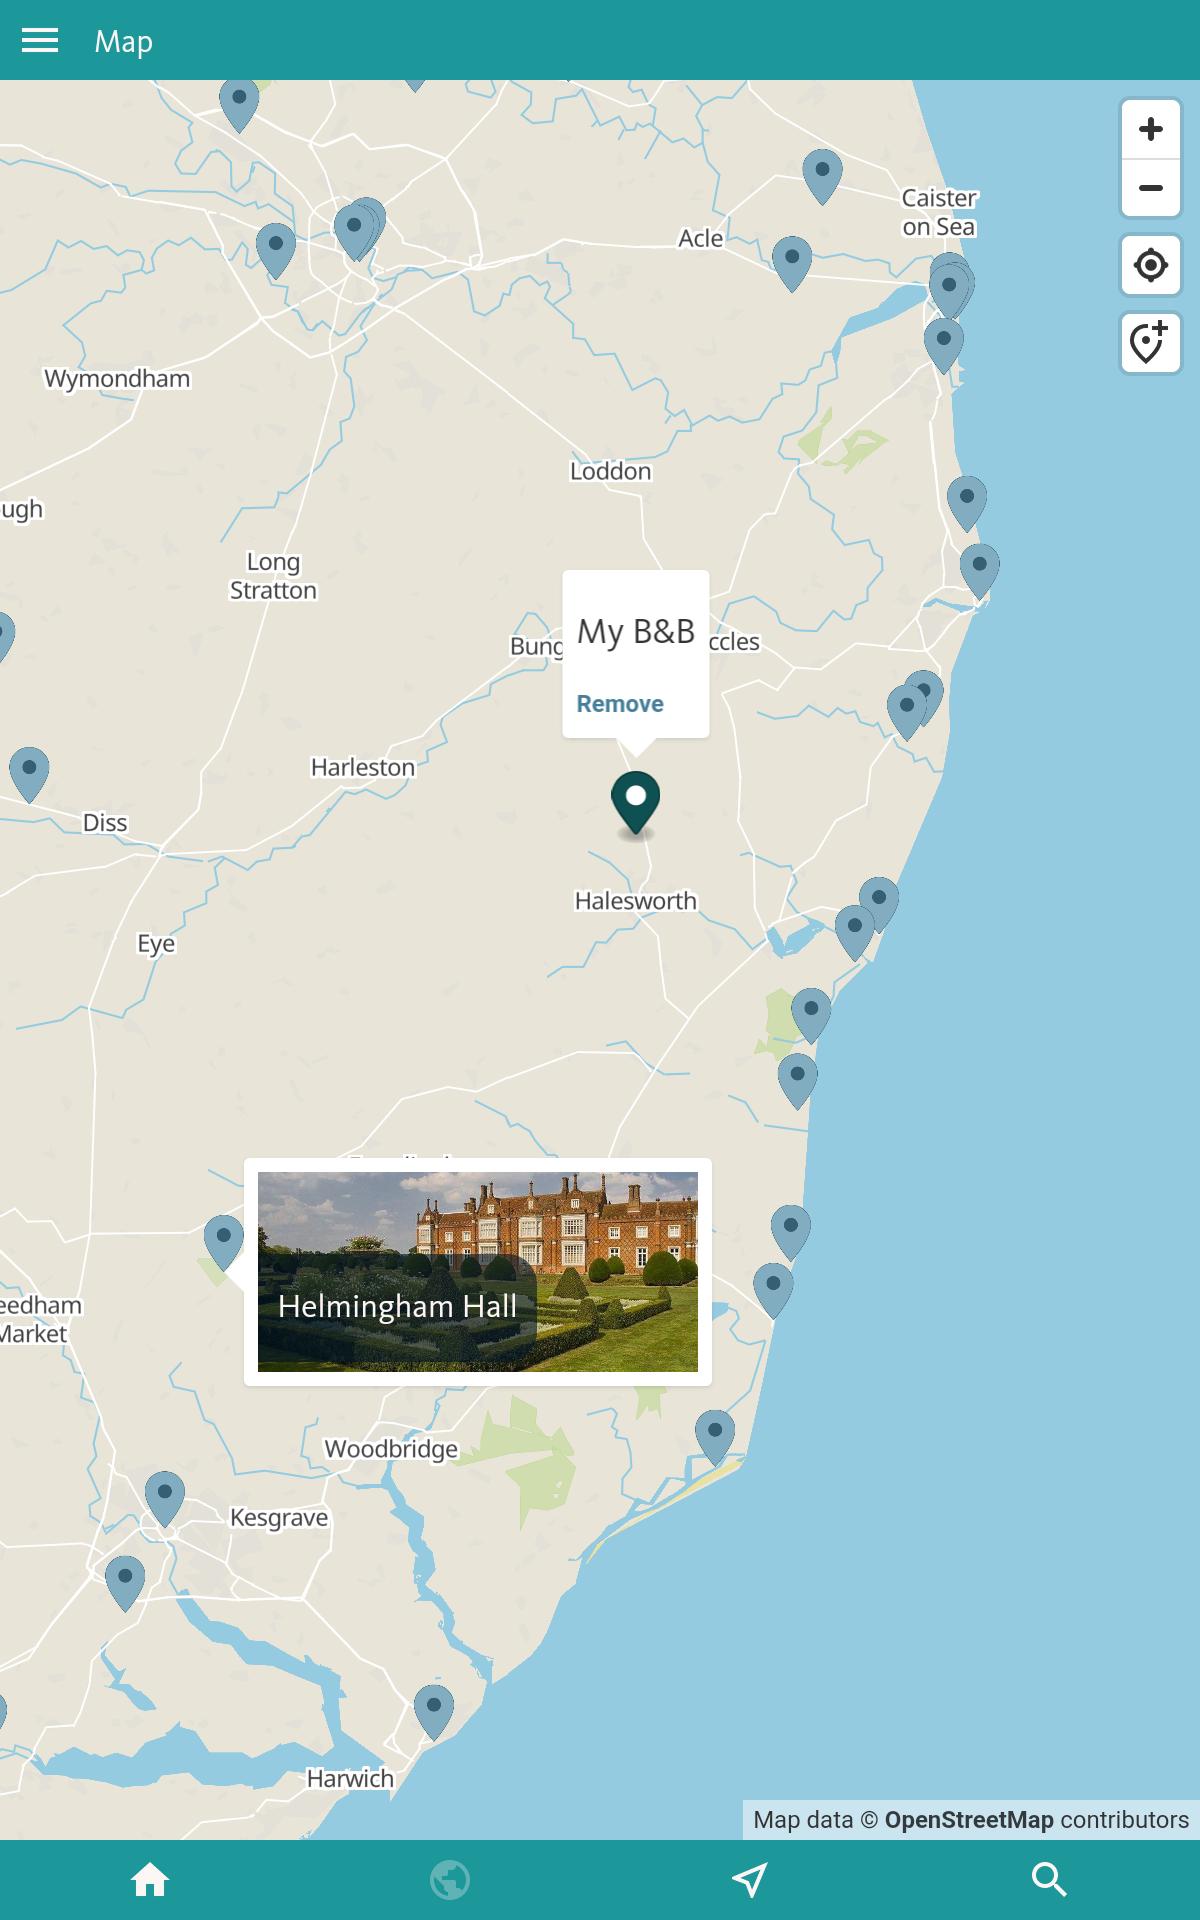The width and height of the screenshot is (1200, 1920).
Task: Tap the pin north of Caister on Sea
Action: tap(822, 177)
